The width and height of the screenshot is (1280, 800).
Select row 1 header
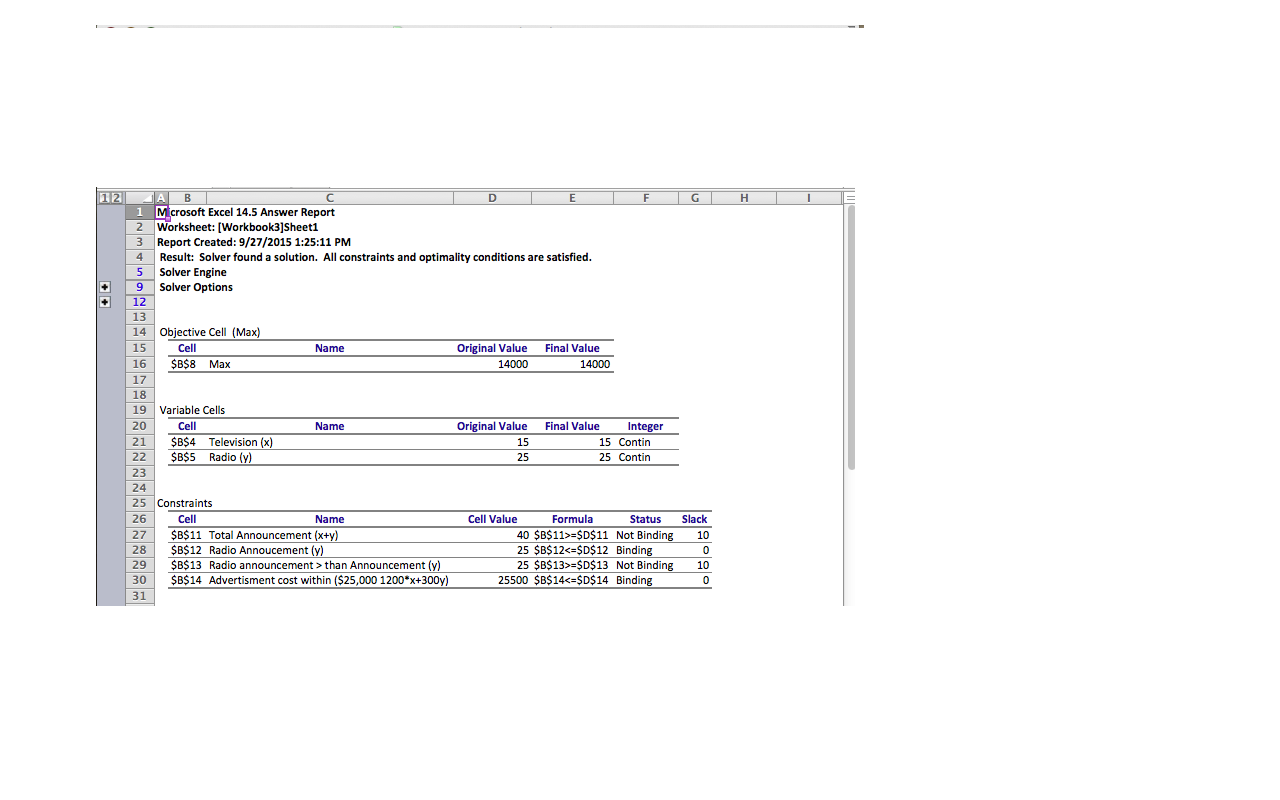pyautogui.click(x=140, y=212)
